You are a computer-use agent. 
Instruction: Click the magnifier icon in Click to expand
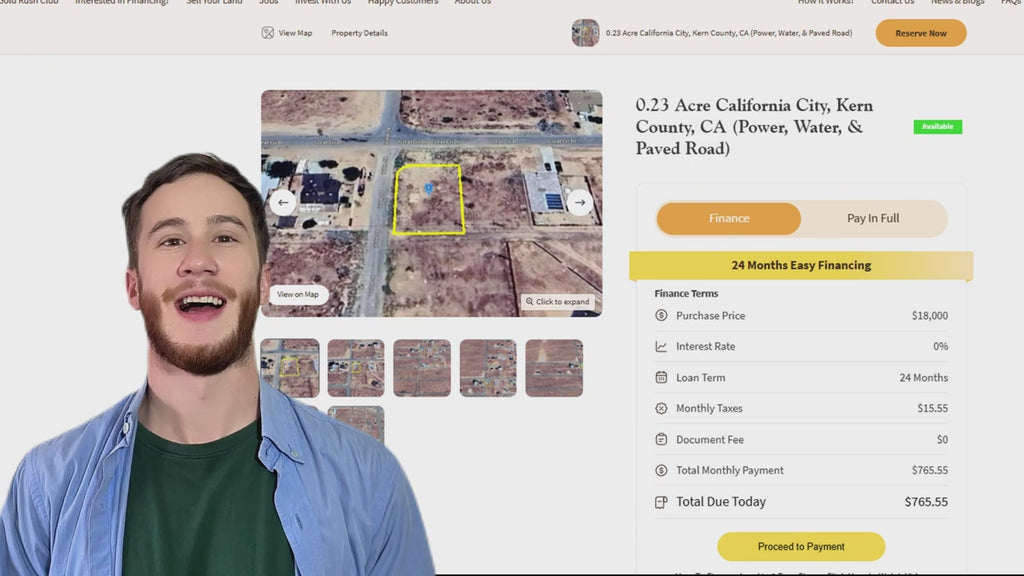pos(530,301)
